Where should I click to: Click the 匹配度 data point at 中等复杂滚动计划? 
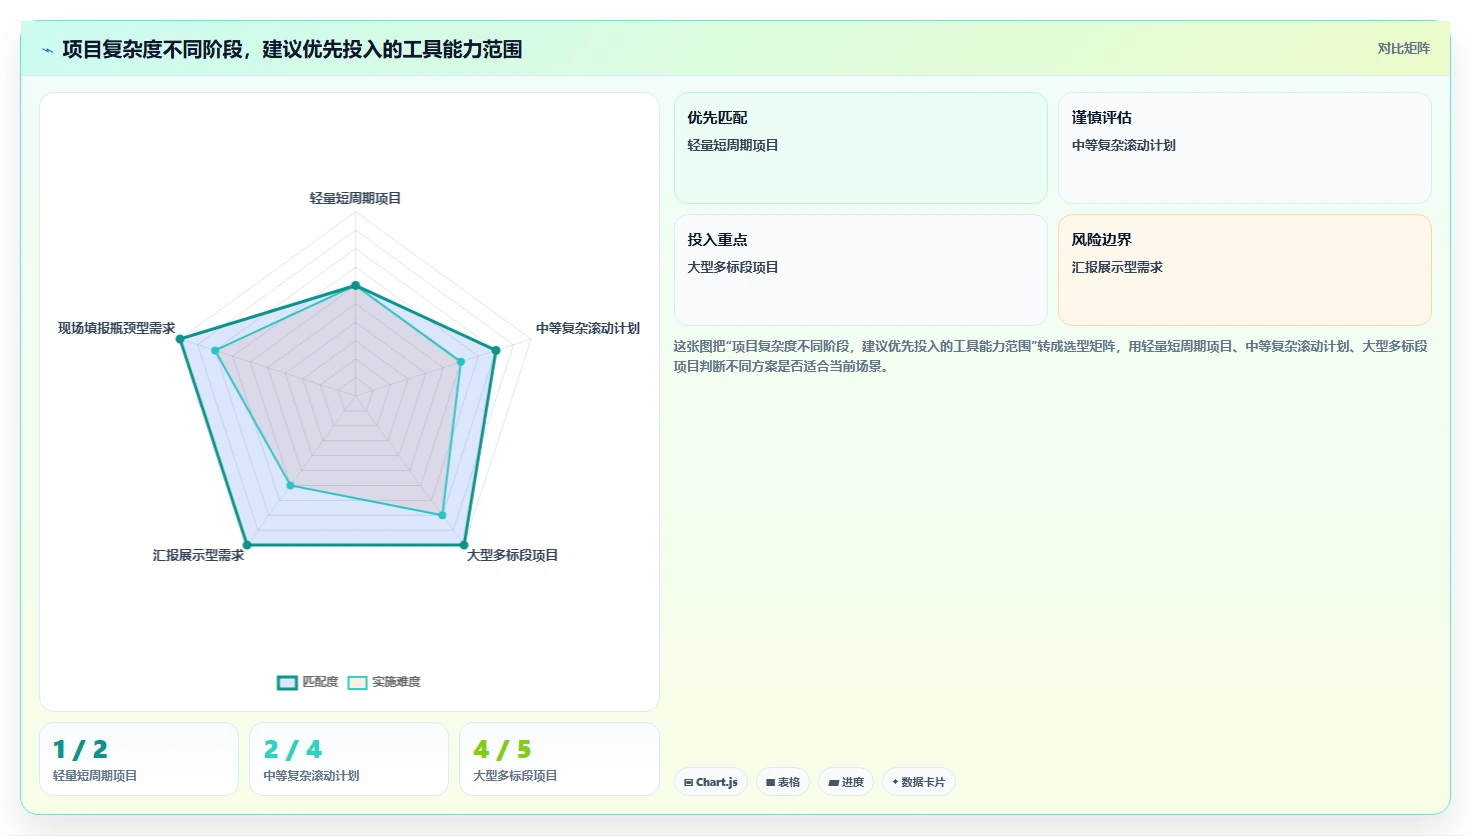point(495,350)
